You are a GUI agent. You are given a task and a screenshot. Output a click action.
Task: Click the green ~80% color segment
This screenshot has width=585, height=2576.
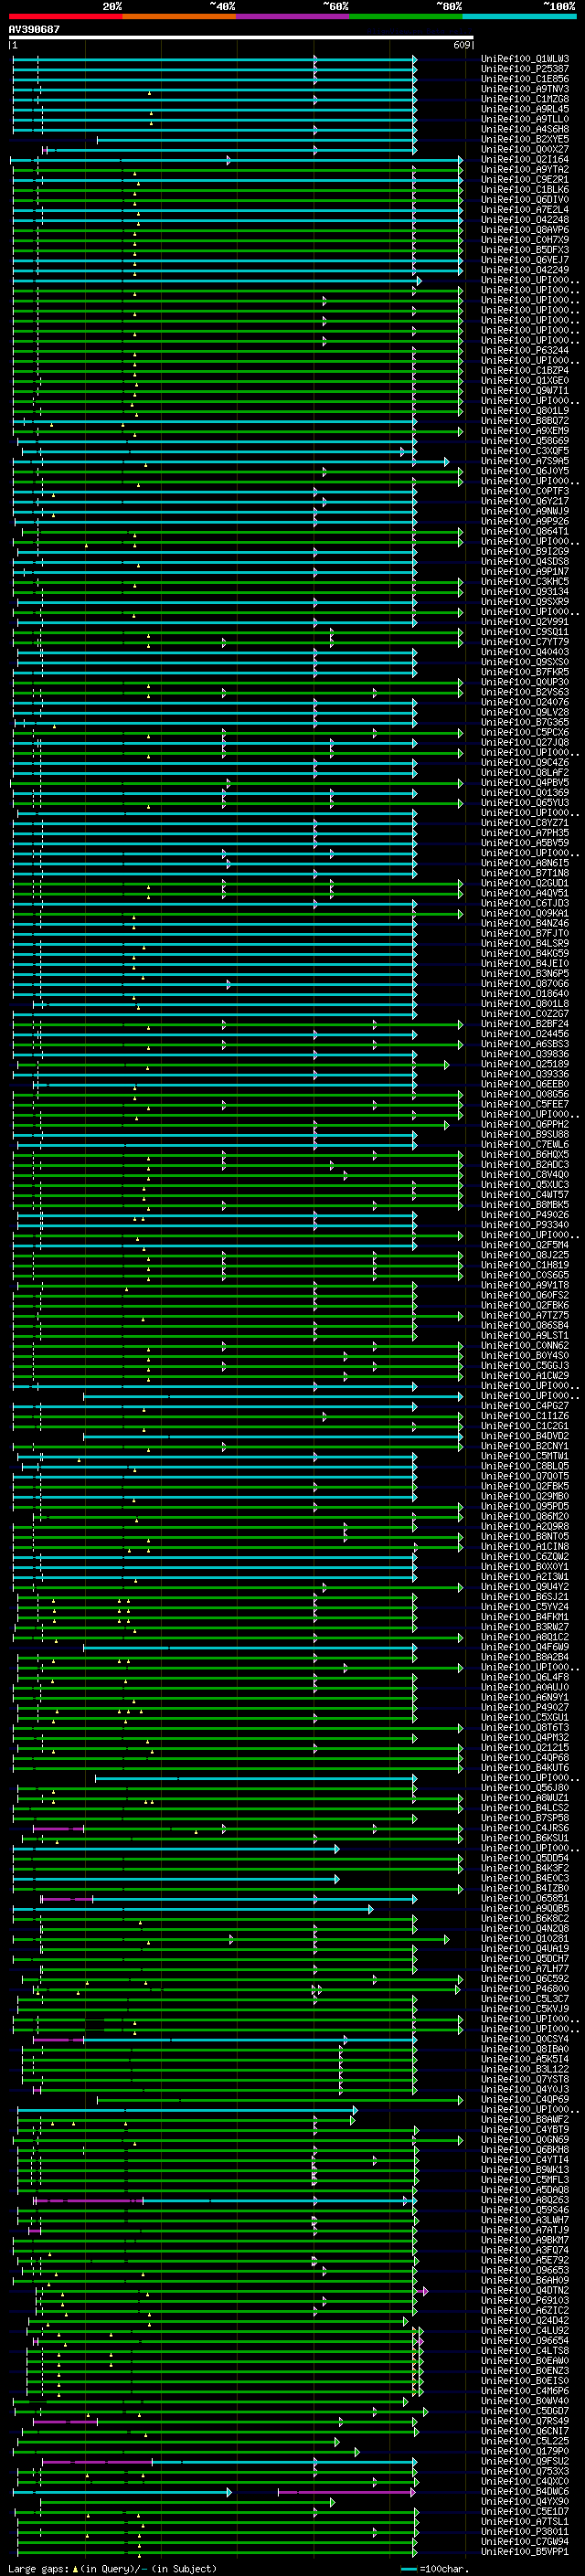[406, 16]
